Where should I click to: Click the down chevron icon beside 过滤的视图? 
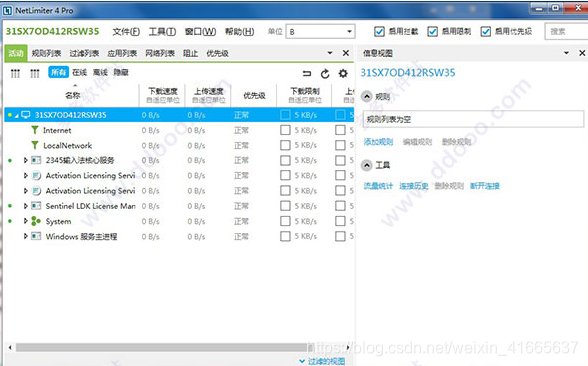[x=302, y=362]
